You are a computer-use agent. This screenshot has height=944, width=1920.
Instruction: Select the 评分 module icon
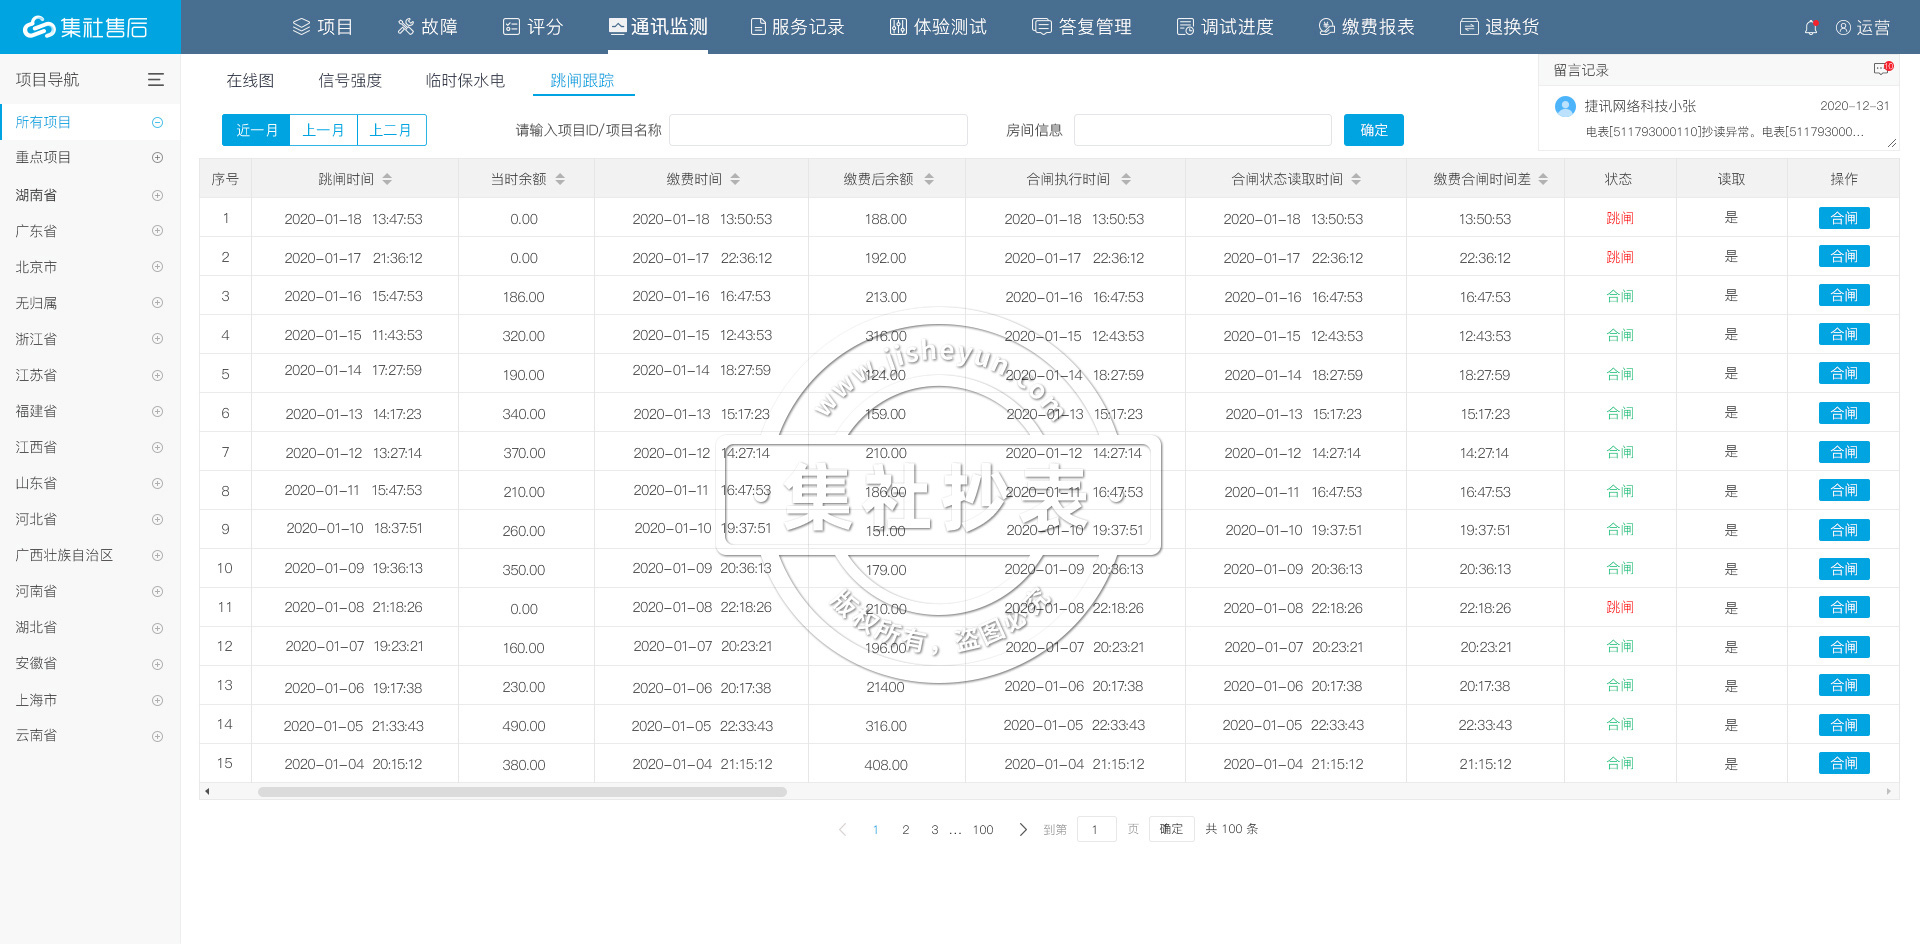click(x=510, y=27)
